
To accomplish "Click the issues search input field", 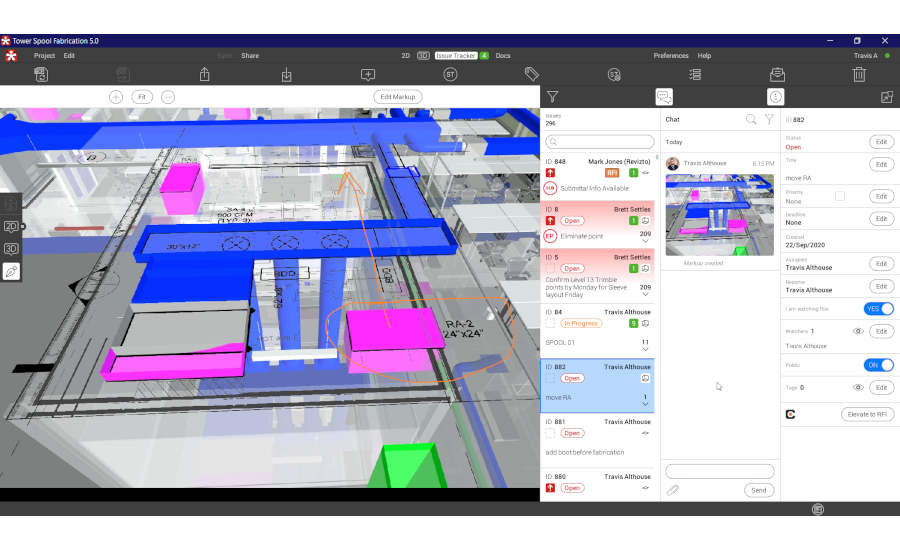I will 600,142.
